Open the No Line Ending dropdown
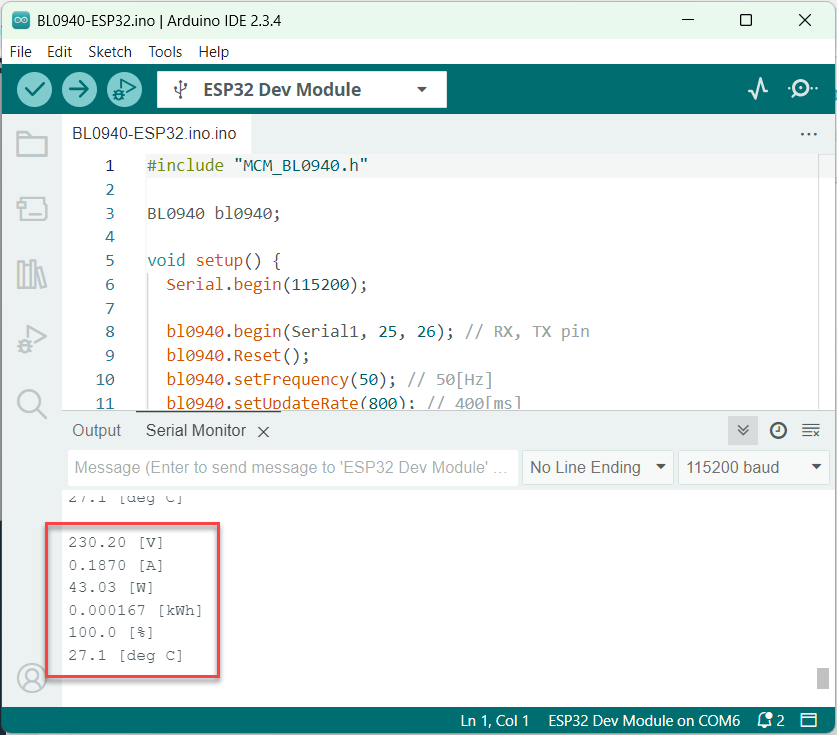 tap(597, 468)
